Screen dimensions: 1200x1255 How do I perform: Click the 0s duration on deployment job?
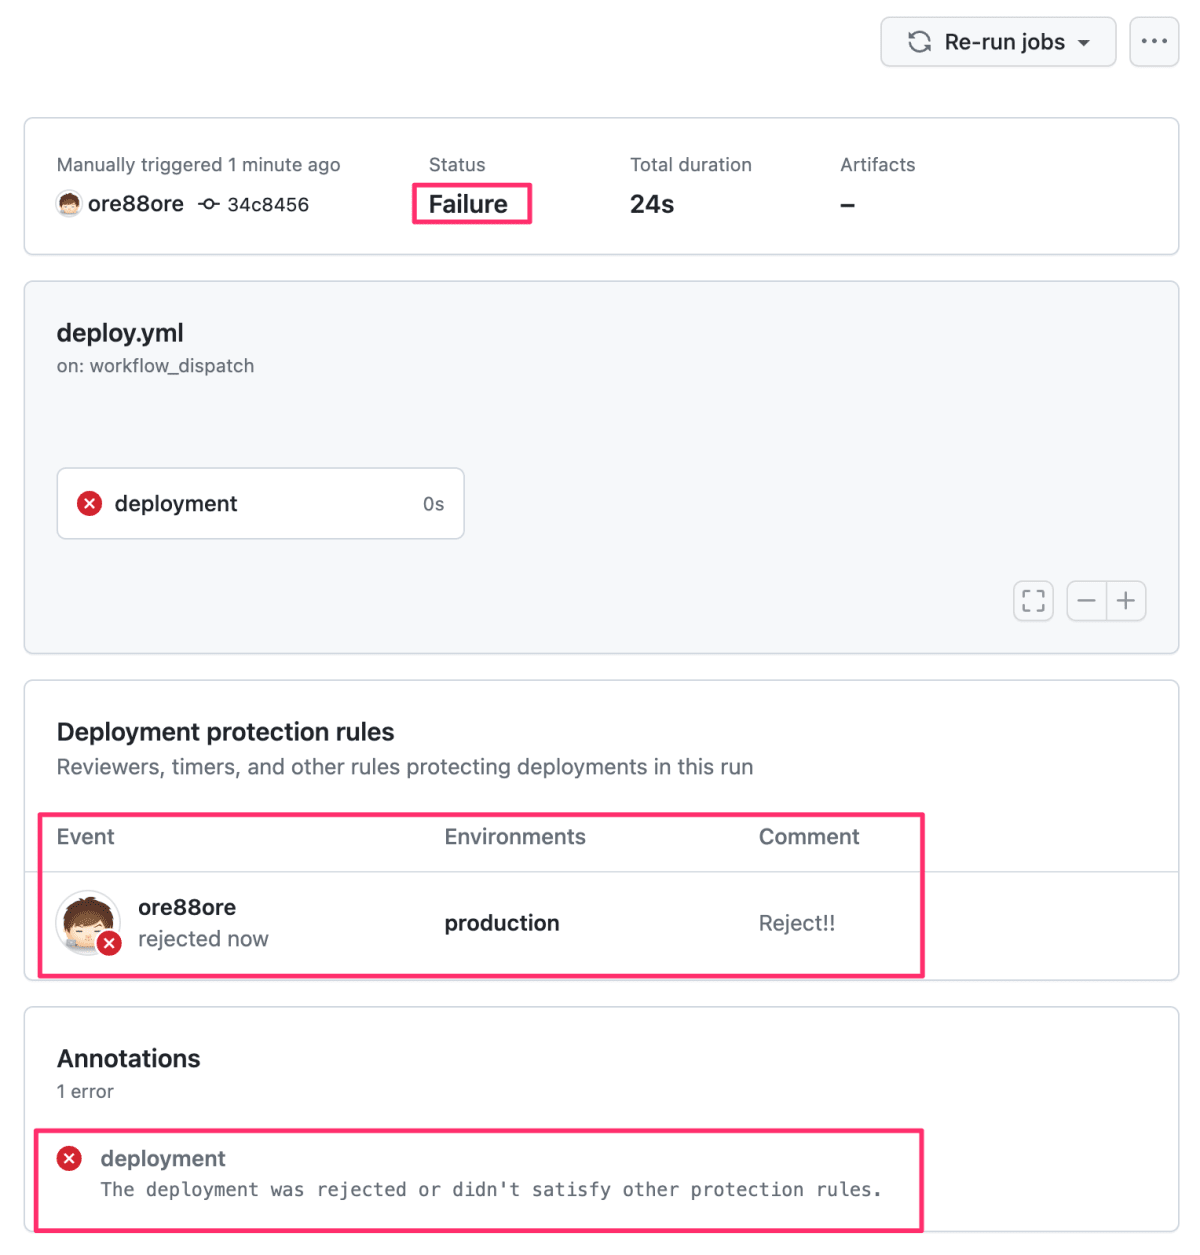tap(433, 504)
